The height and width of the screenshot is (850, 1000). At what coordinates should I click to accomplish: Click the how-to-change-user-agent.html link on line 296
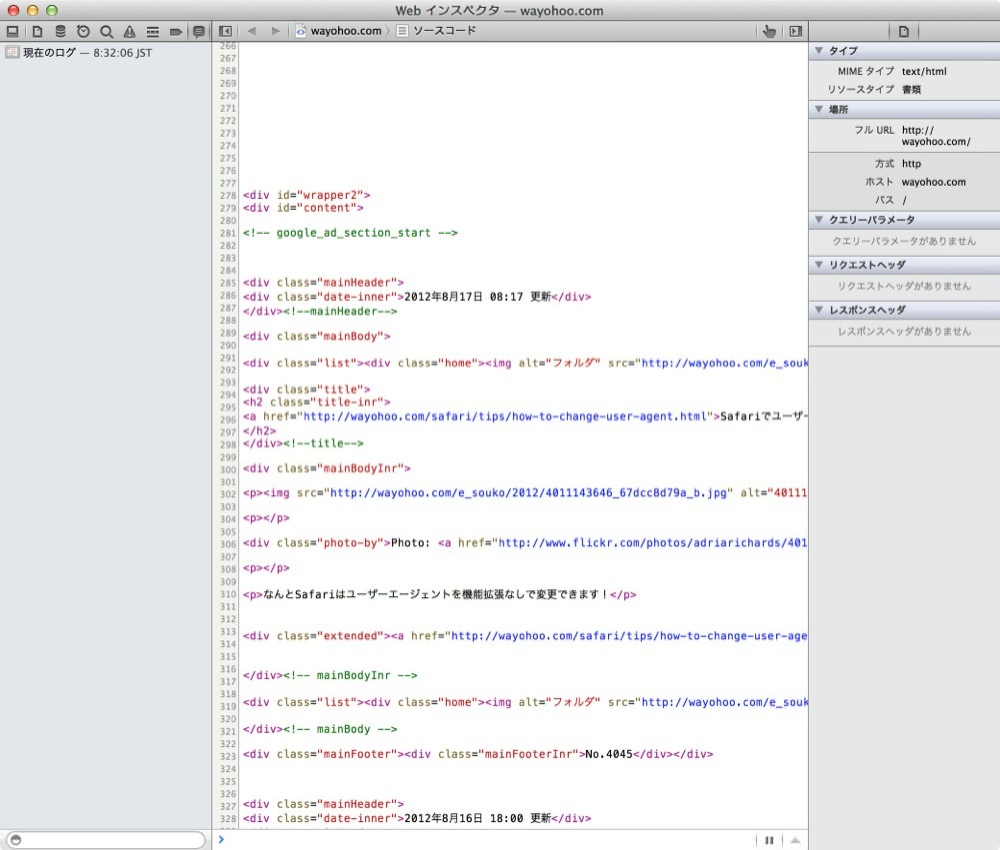pyautogui.click(x=505, y=416)
